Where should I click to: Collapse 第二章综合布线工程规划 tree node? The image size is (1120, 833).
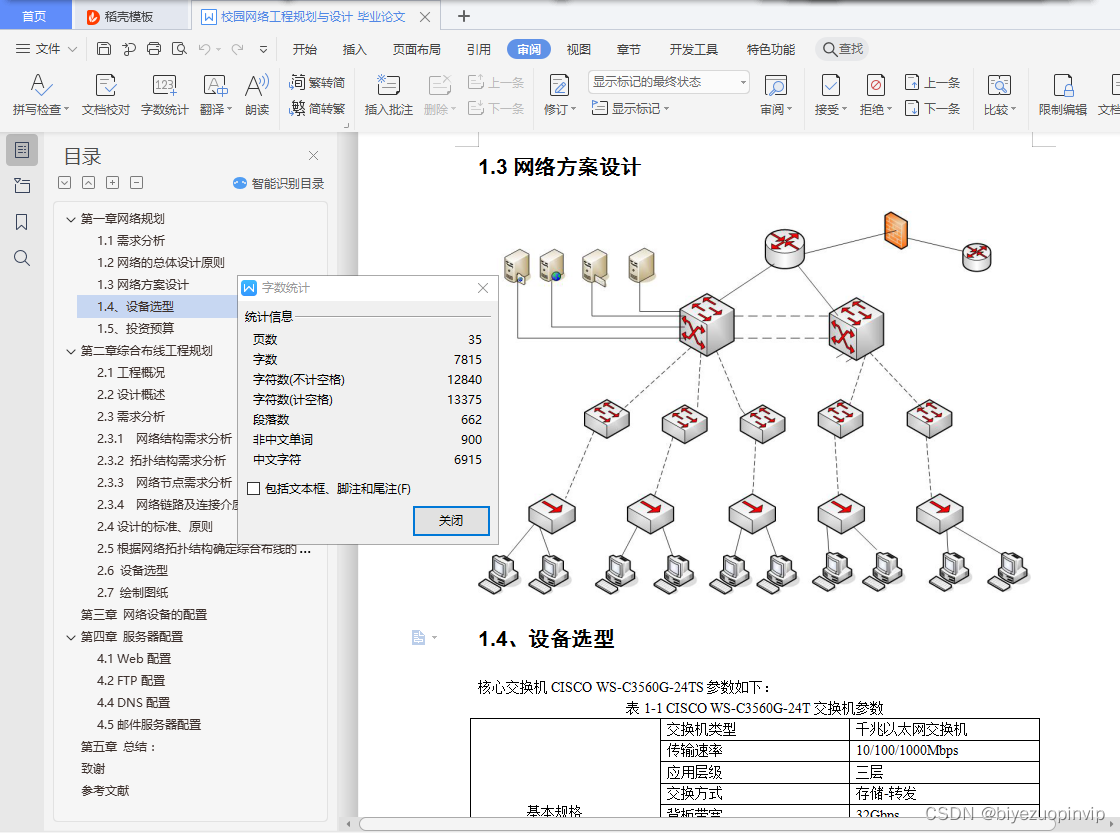pos(71,351)
